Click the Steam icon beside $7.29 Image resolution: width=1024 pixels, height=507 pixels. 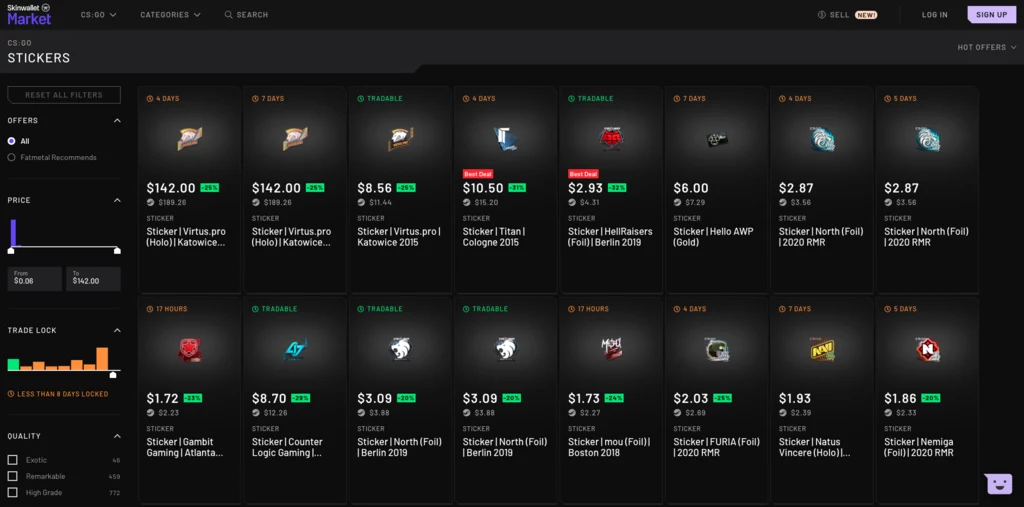click(x=677, y=203)
